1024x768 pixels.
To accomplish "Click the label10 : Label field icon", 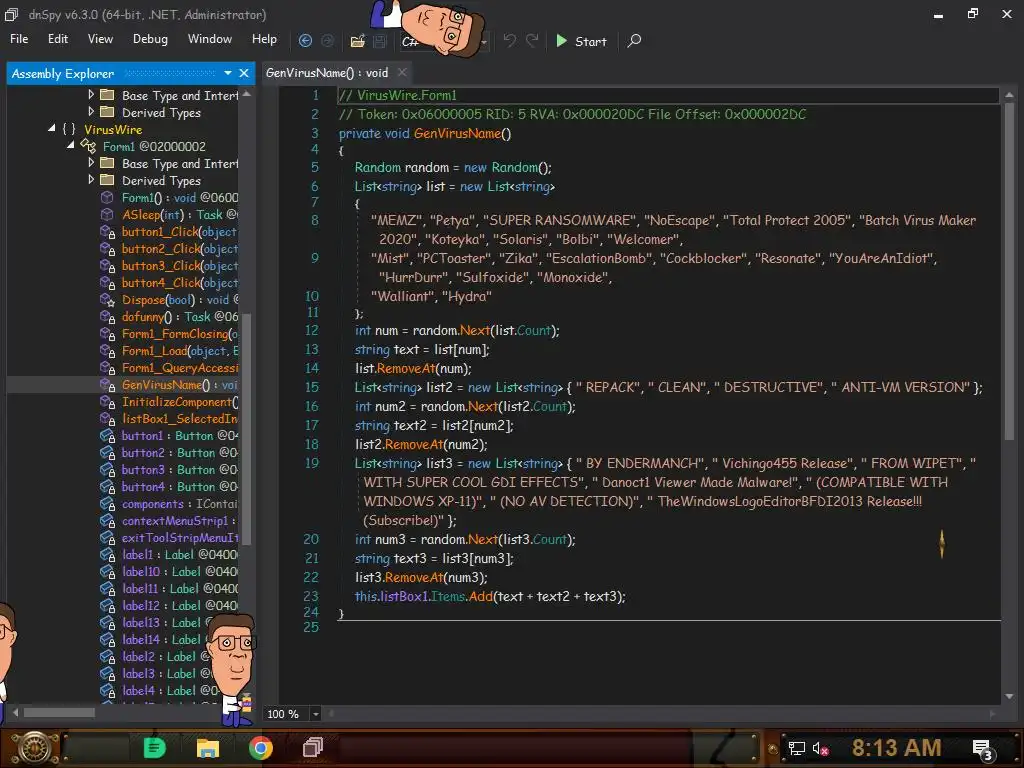I will pyautogui.click(x=107, y=571).
